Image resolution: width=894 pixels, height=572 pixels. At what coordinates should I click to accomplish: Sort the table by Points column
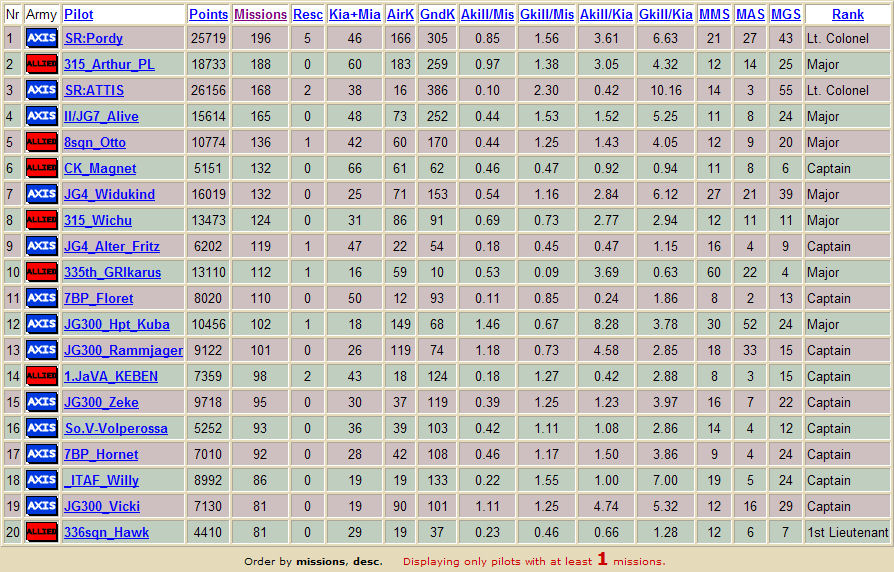click(208, 14)
